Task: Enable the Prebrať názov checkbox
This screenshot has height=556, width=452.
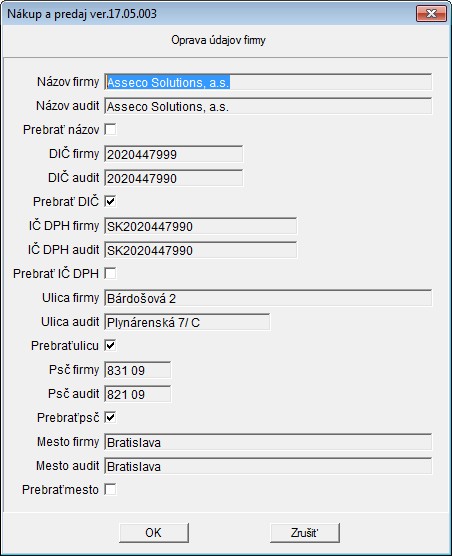Action: point(110,129)
